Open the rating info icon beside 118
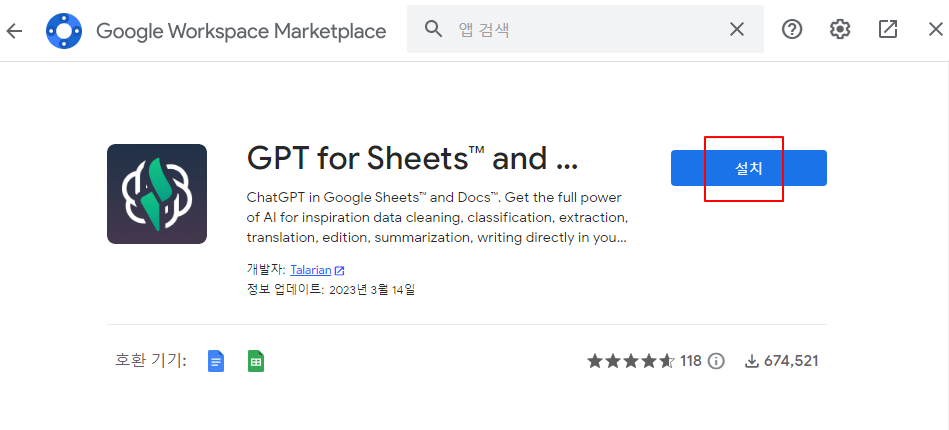This screenshot has width=949, height=430. (x=716, y=362)
